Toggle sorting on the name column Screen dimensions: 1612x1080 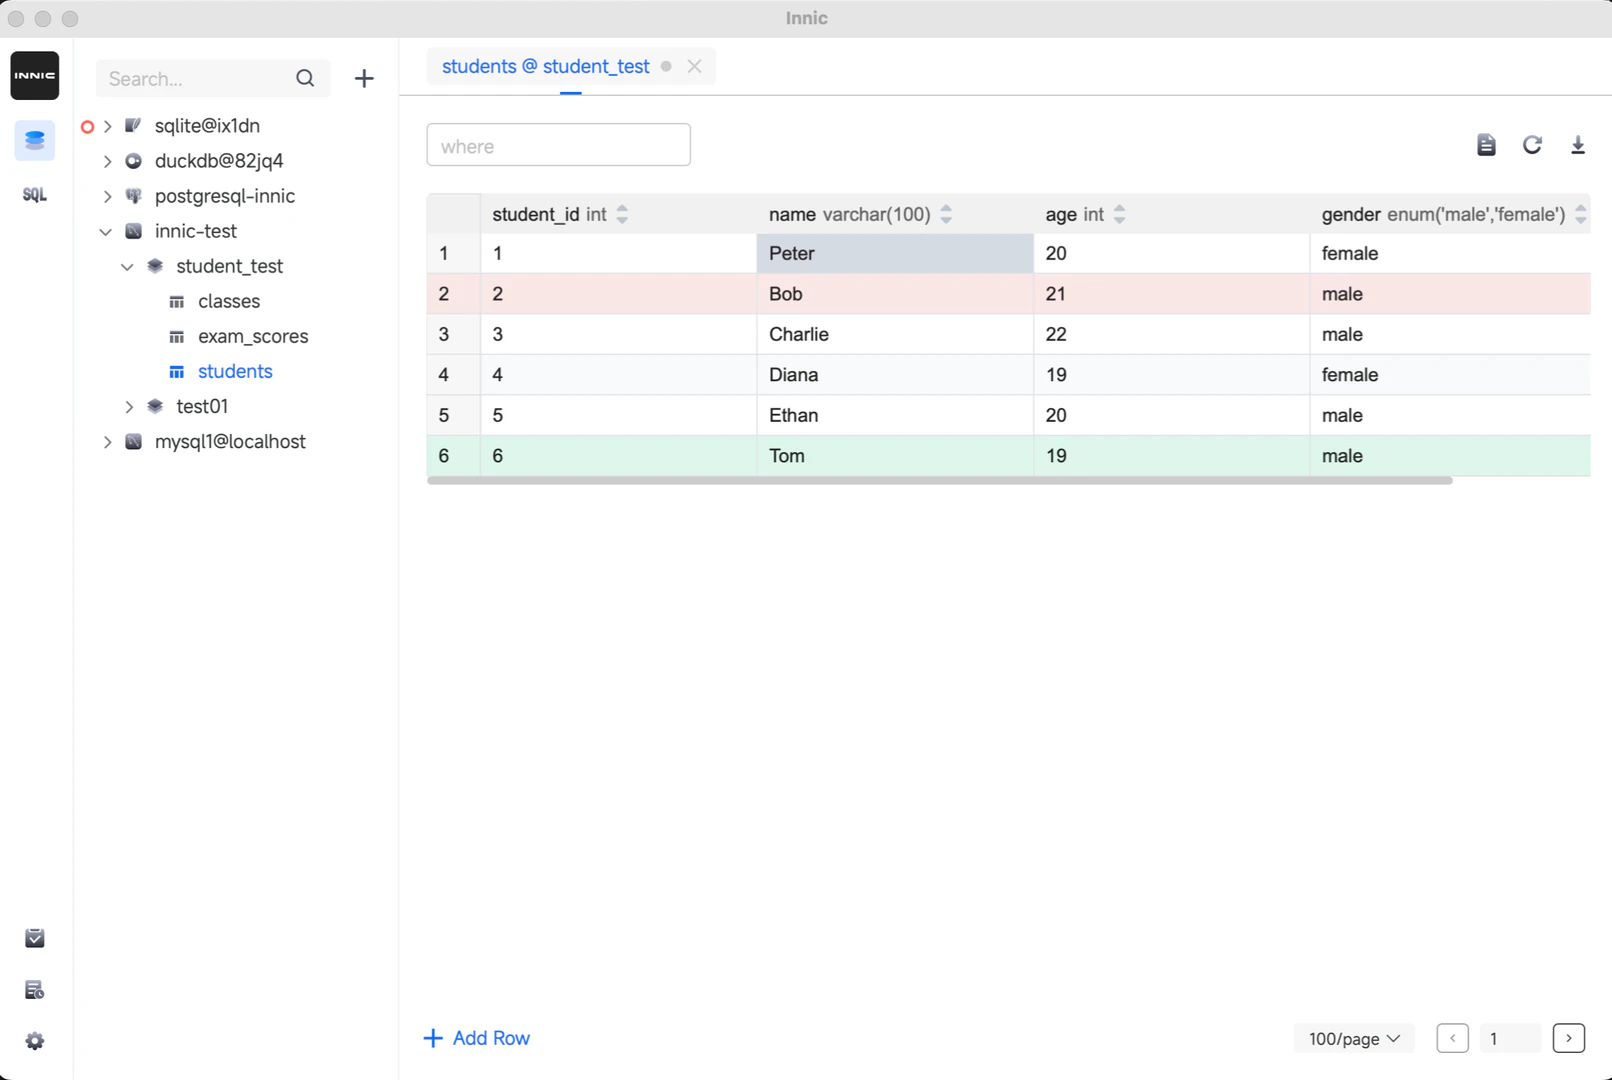pos(945,213)
